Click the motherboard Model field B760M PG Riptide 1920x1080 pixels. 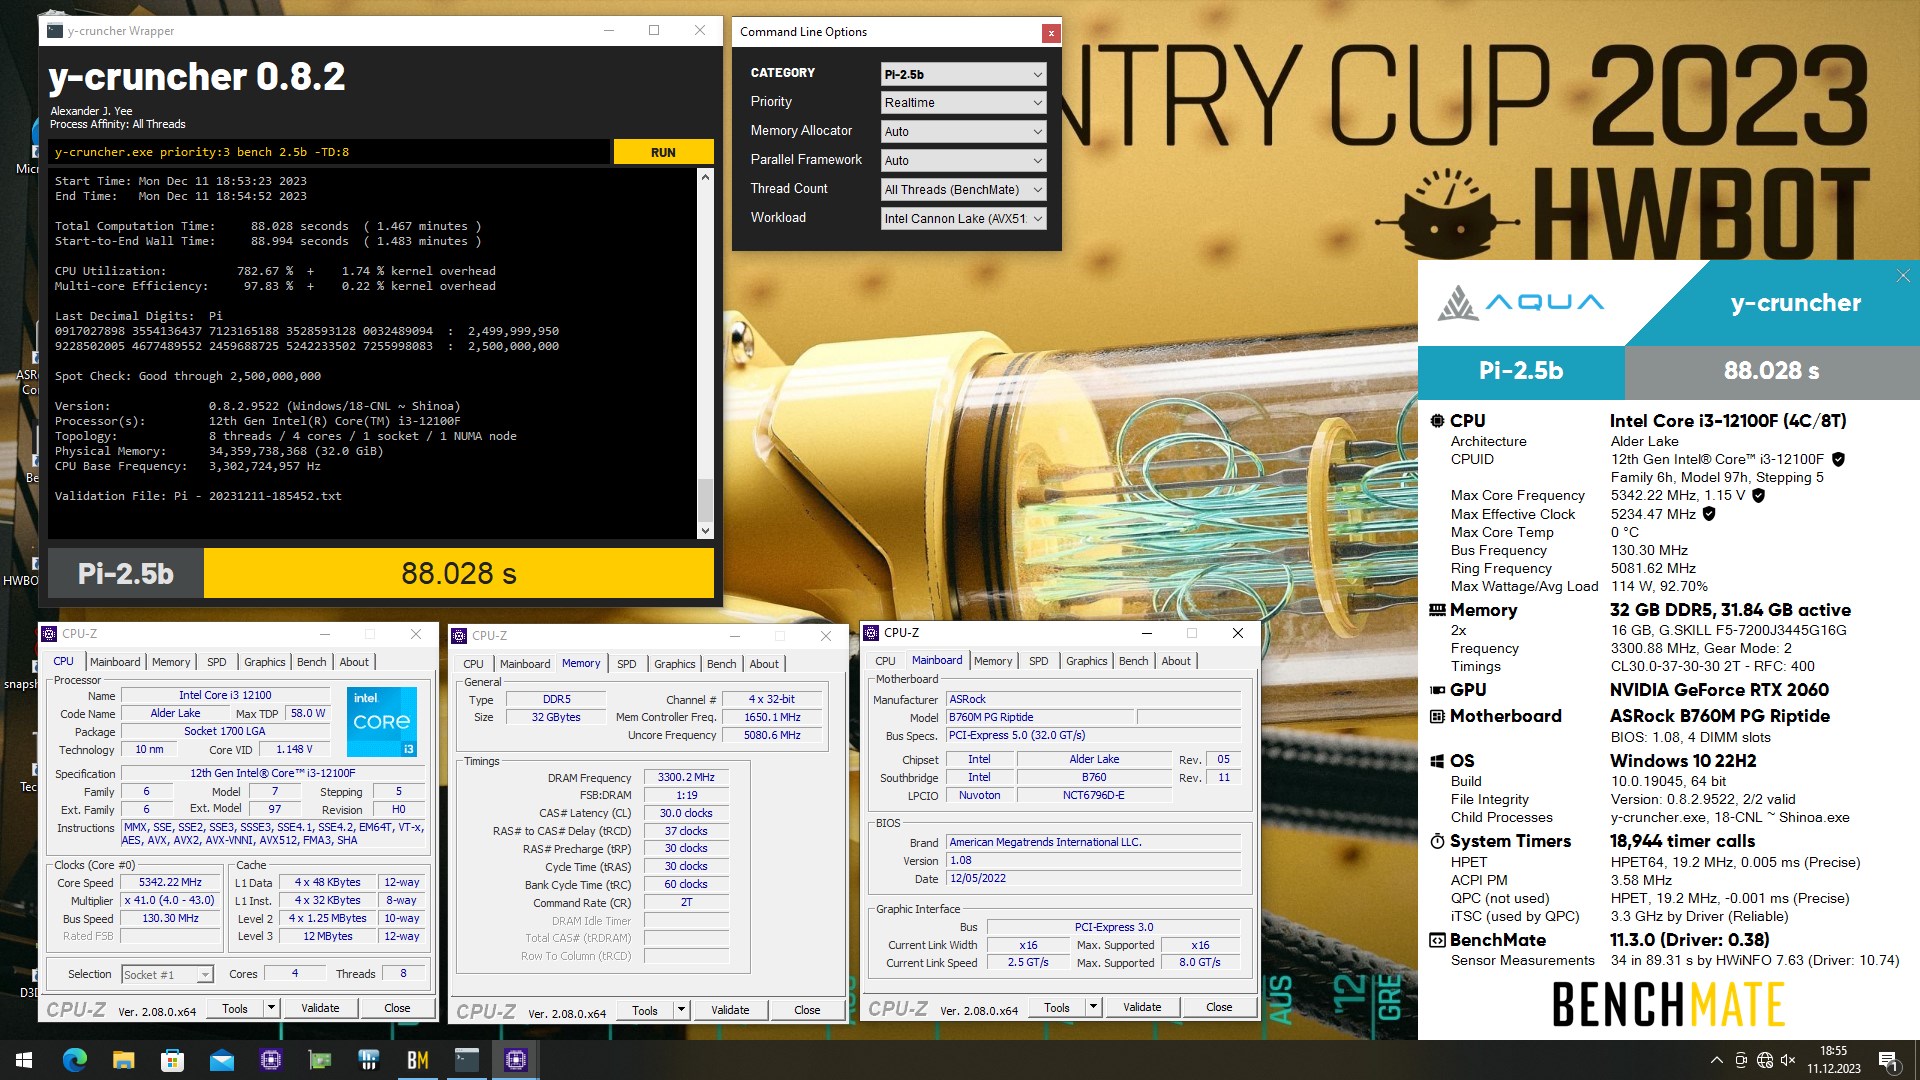click(1040, 718)
